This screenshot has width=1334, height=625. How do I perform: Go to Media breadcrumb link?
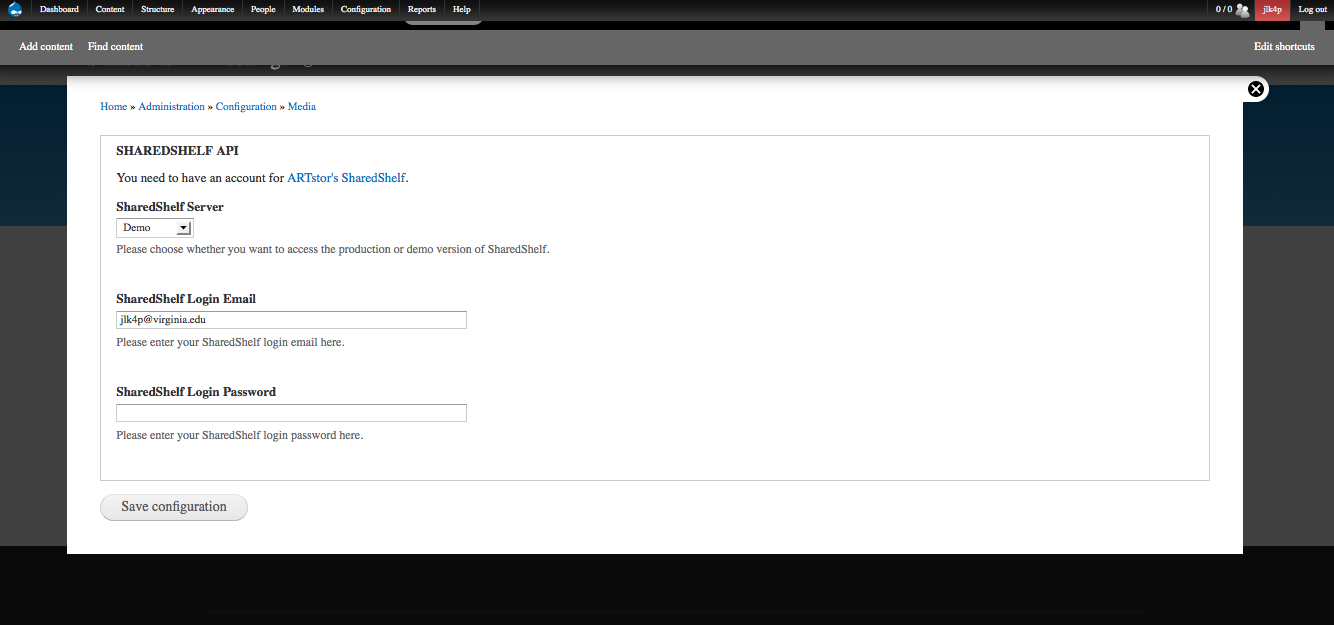[302, 106]
